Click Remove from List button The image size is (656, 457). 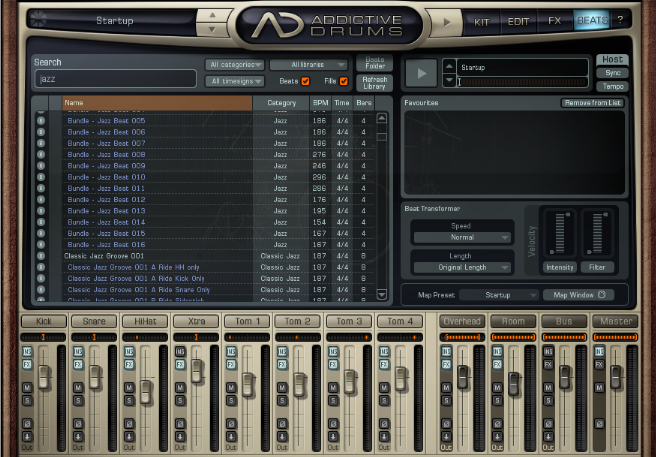point(592,103)
